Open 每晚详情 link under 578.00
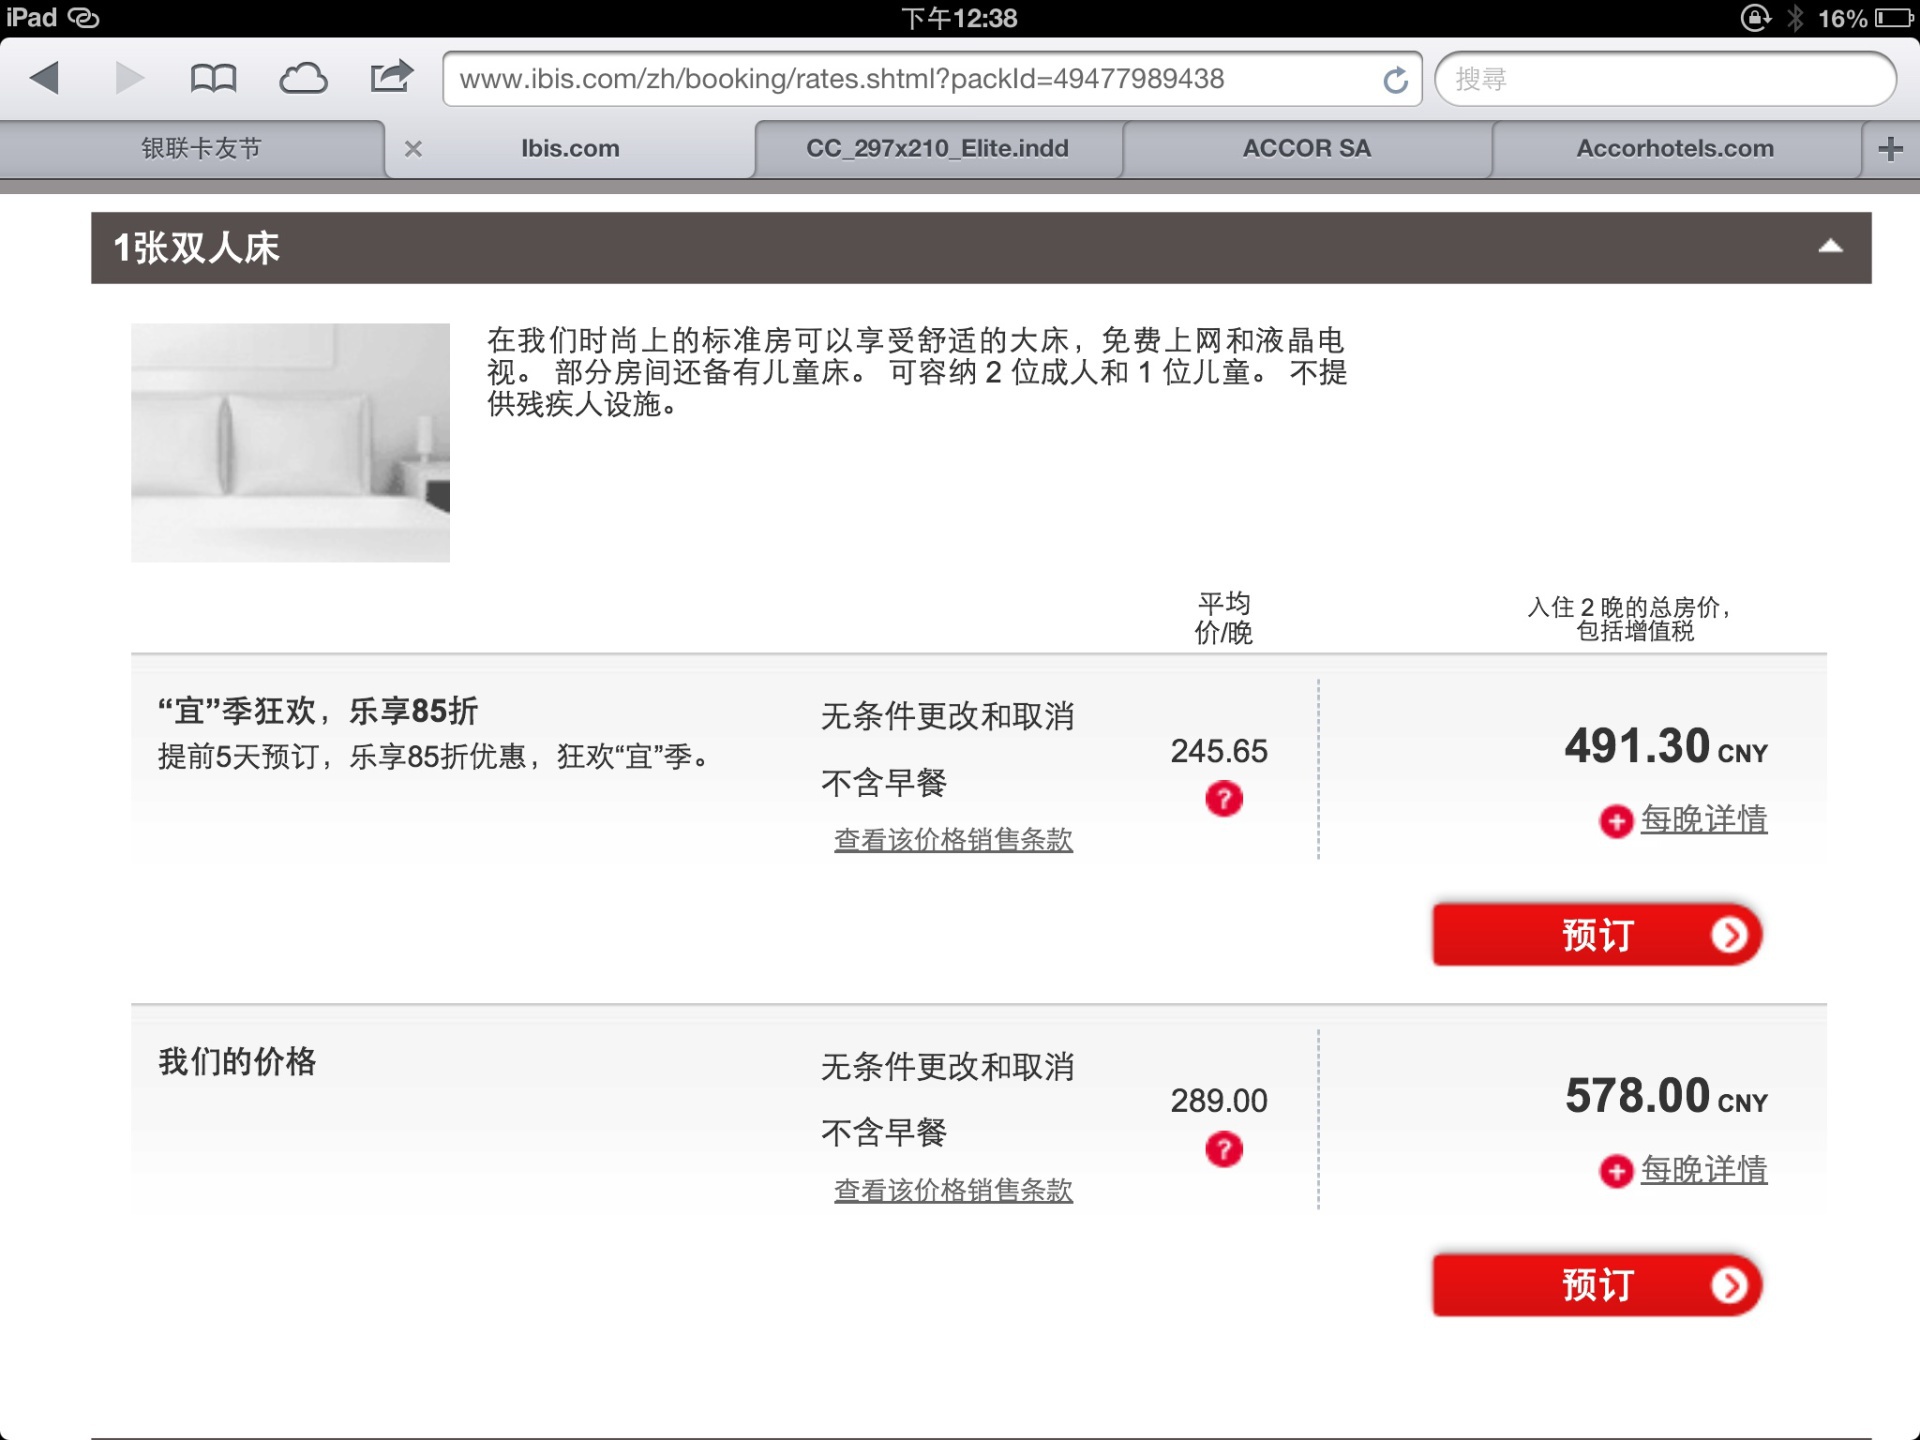The width and height of the screenshot is (1920, 1440). click(x=1704, y=1170)
